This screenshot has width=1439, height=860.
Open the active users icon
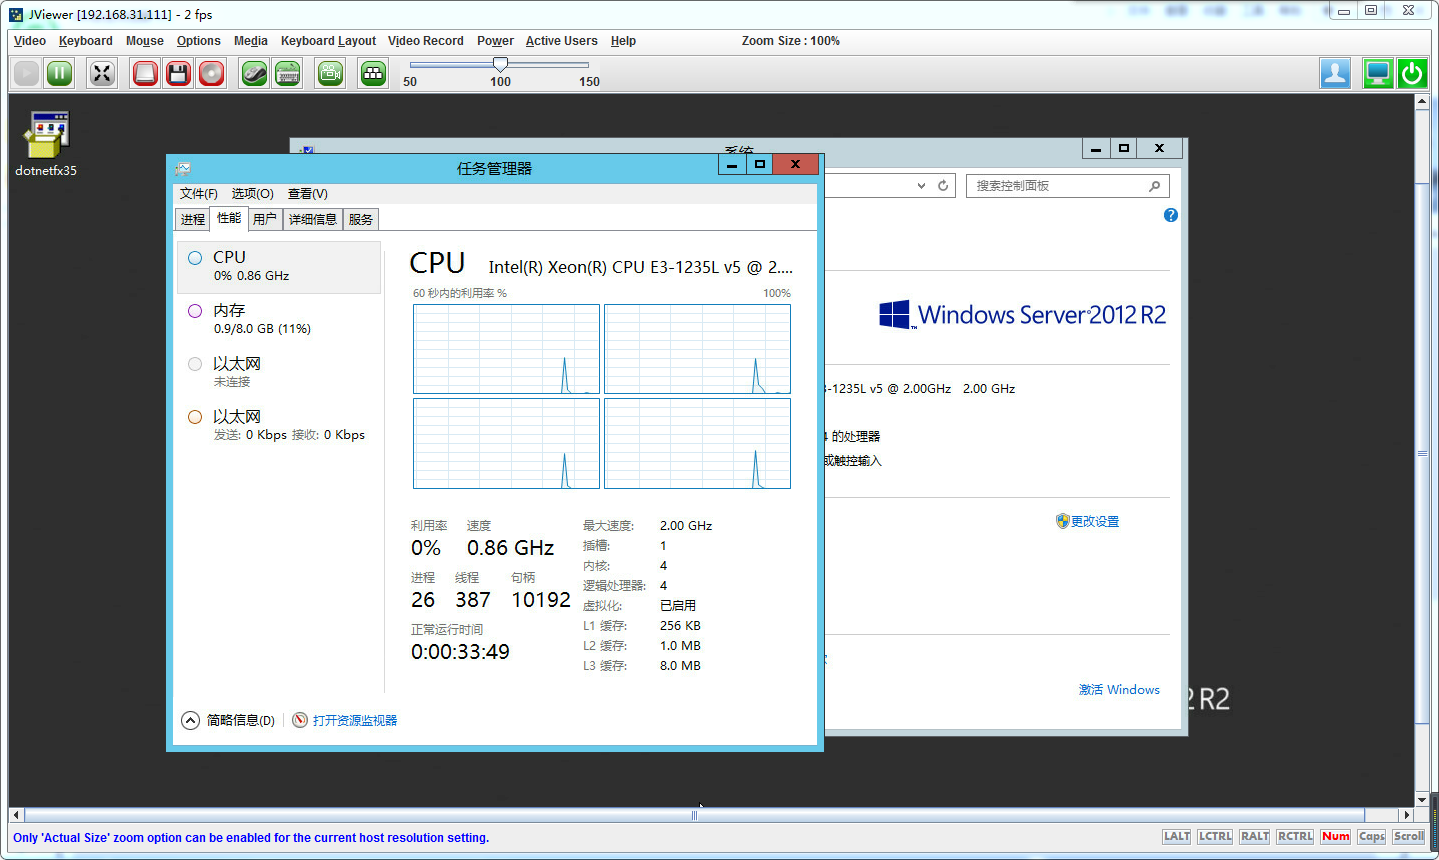1335,73
